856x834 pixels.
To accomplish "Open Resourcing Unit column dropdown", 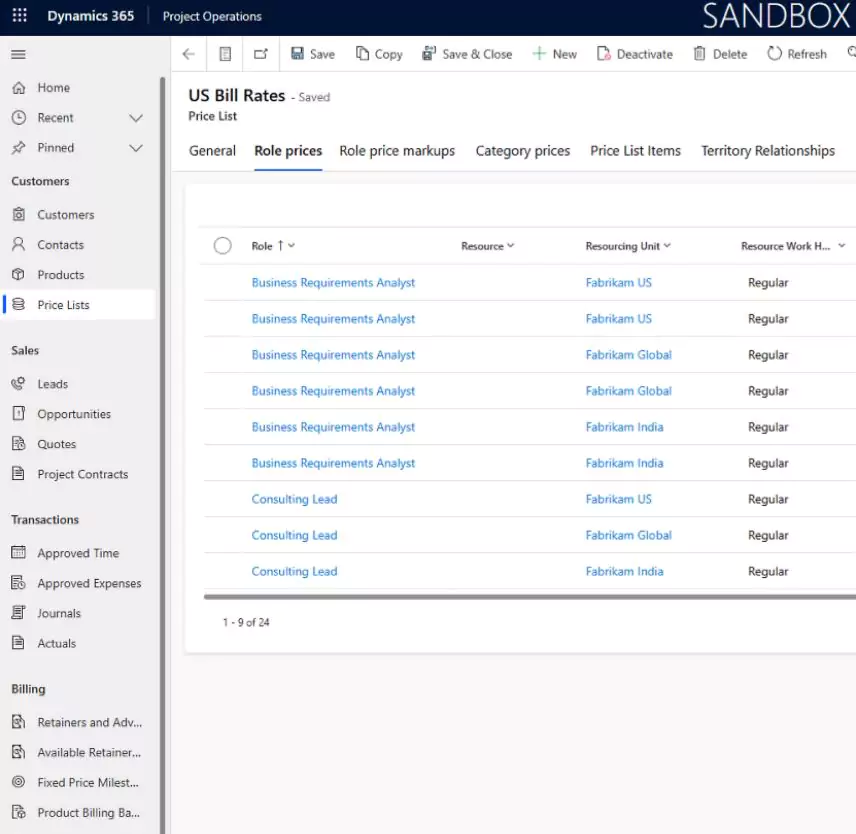I will 667,246.
